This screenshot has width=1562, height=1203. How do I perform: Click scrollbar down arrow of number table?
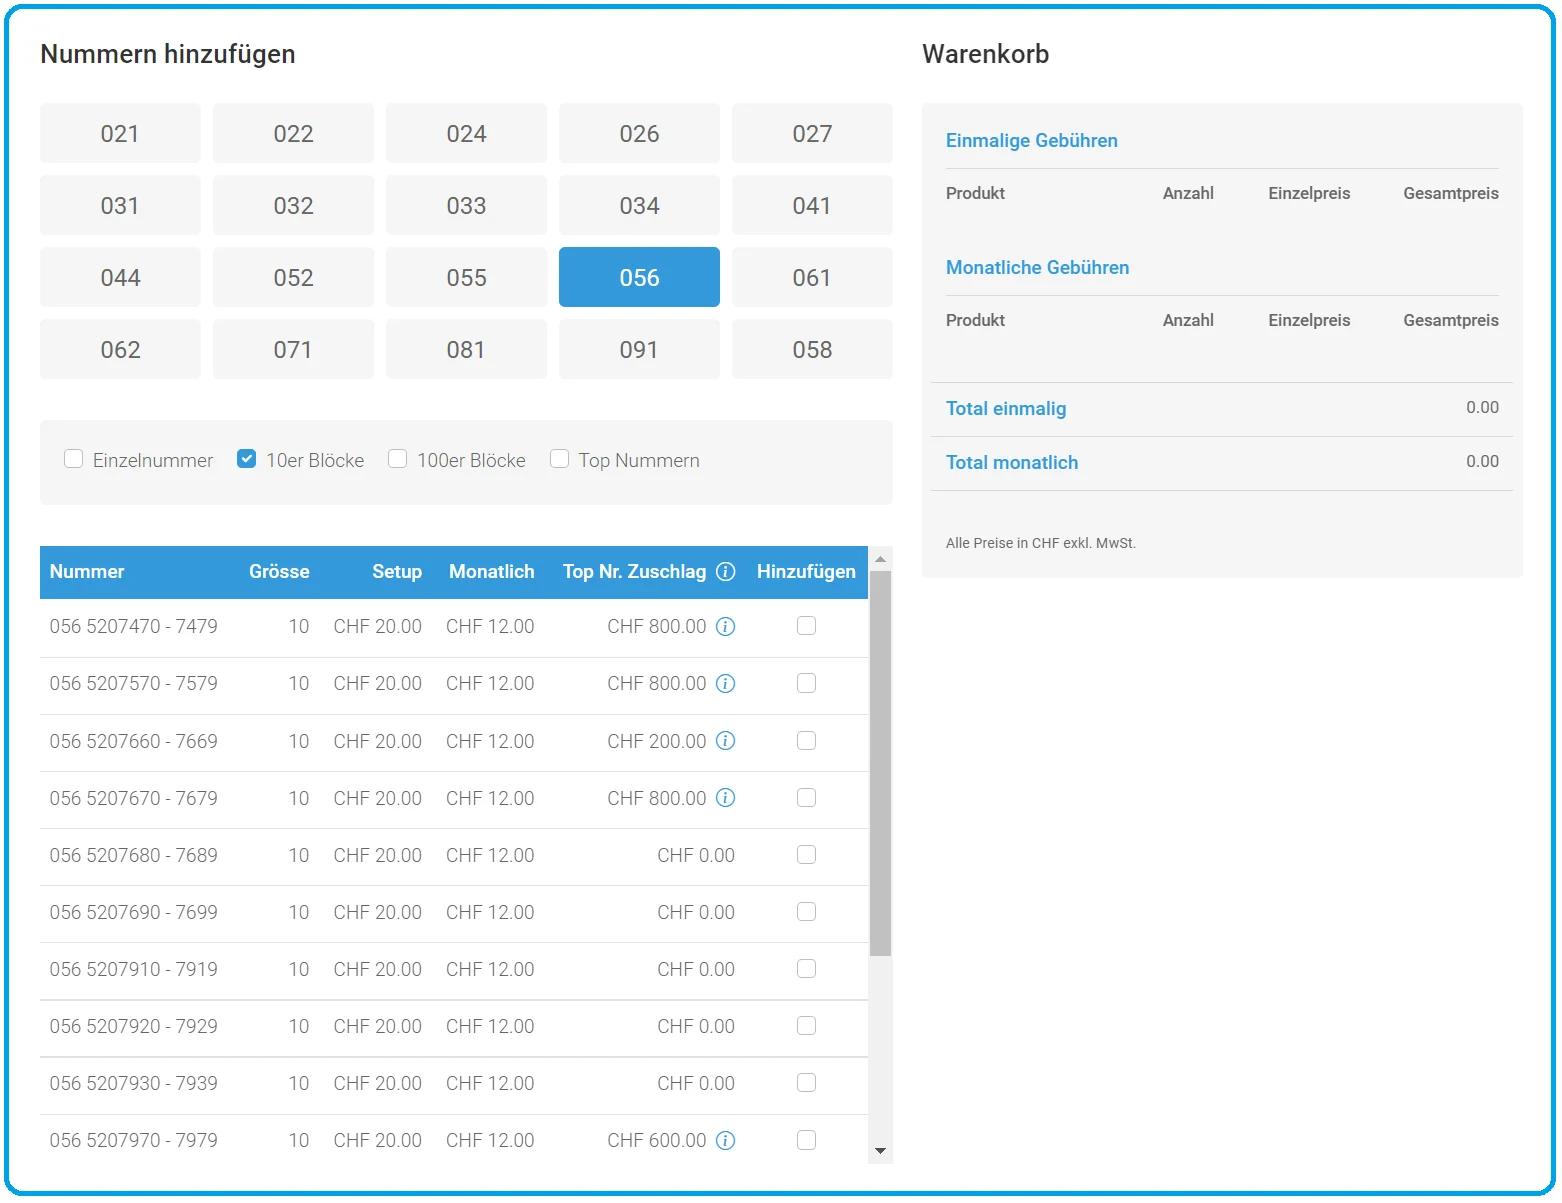point(880,1151)
